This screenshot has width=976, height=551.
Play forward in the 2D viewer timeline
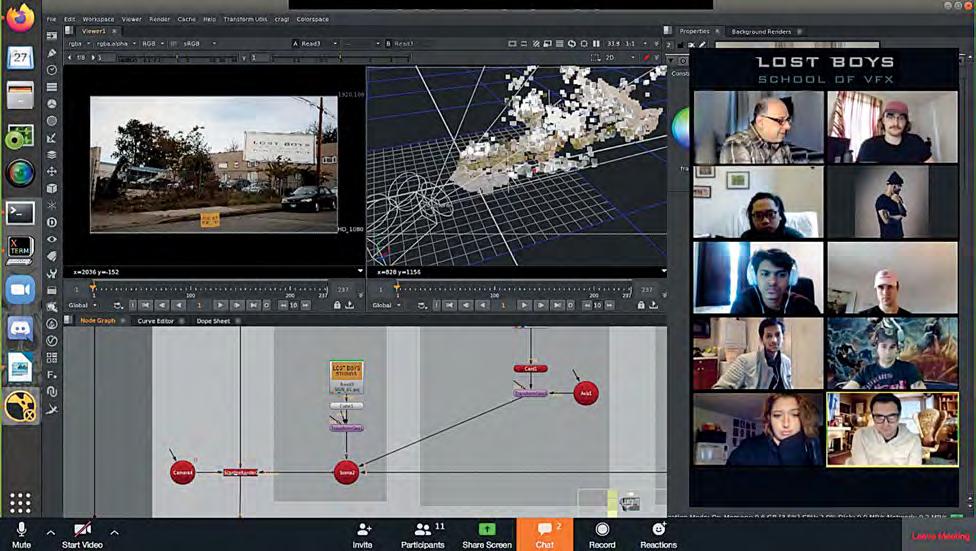click(x=220, y=305)
